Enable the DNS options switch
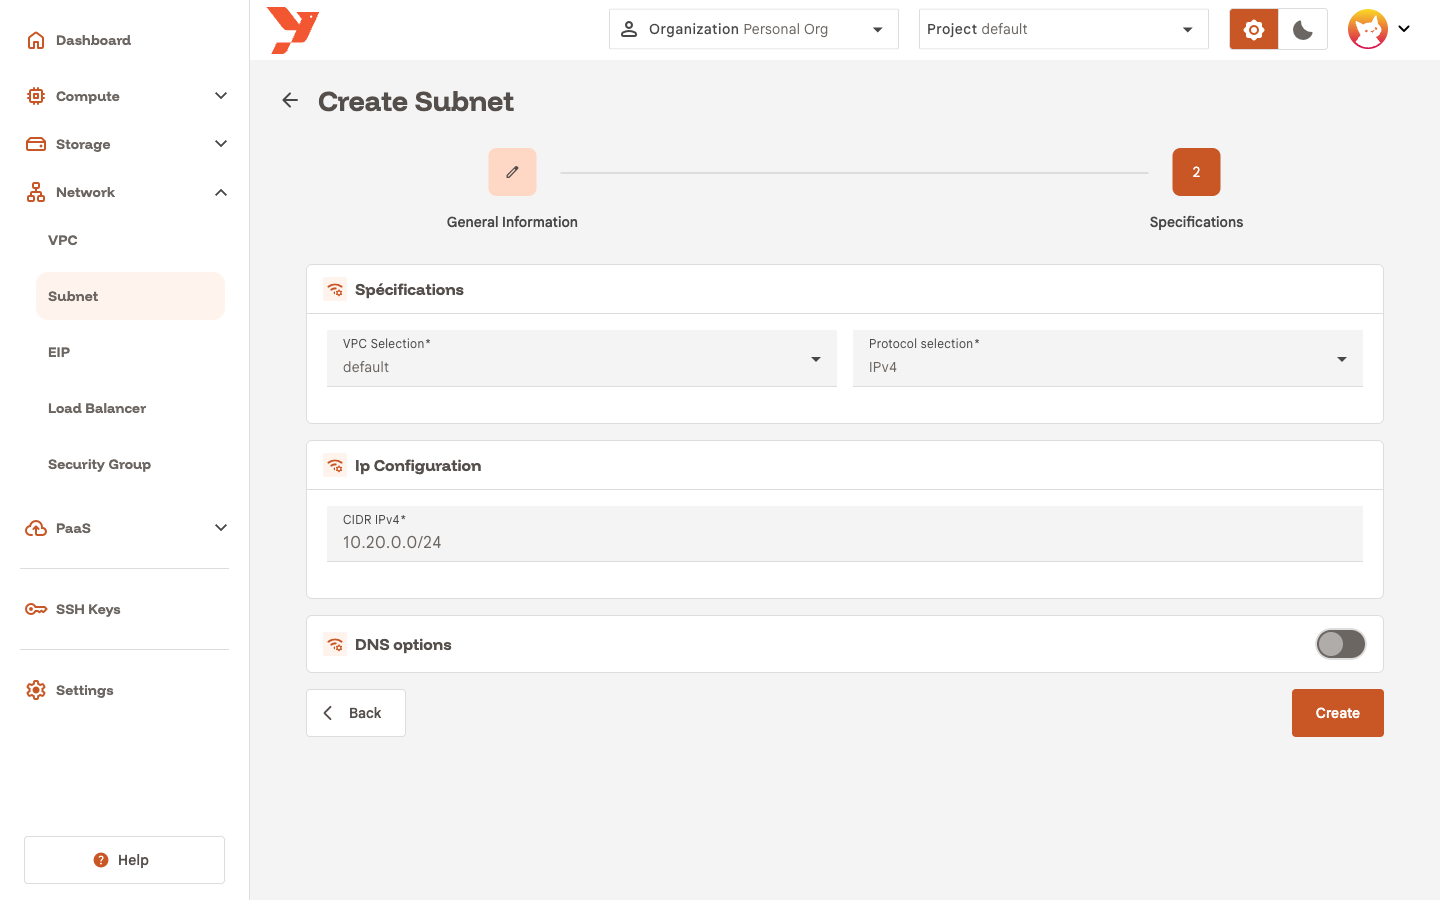 pyautogui.click(x=1340, y=644)
